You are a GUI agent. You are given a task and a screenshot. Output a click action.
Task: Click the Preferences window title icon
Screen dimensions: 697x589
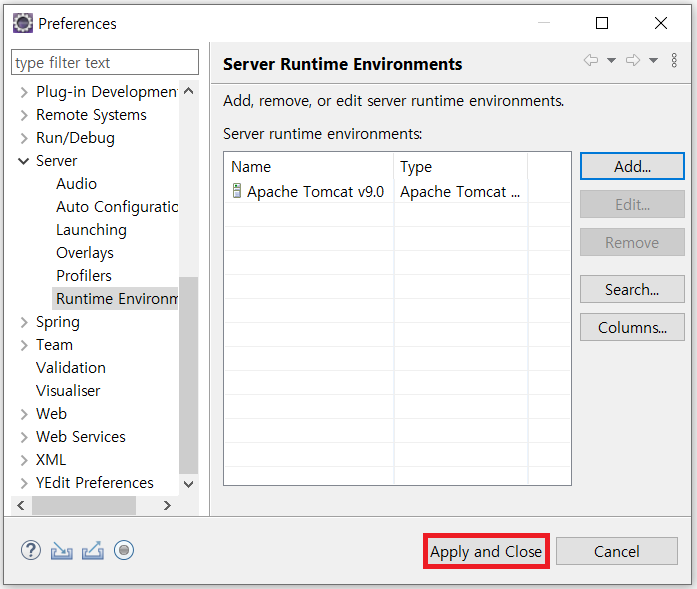pos(23,23)
